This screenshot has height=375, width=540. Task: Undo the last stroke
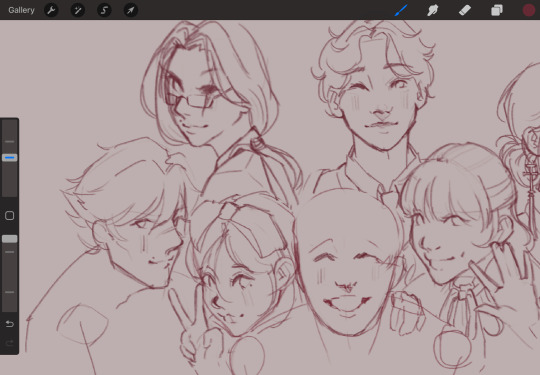pyautogui.click(x=10, y=324)
